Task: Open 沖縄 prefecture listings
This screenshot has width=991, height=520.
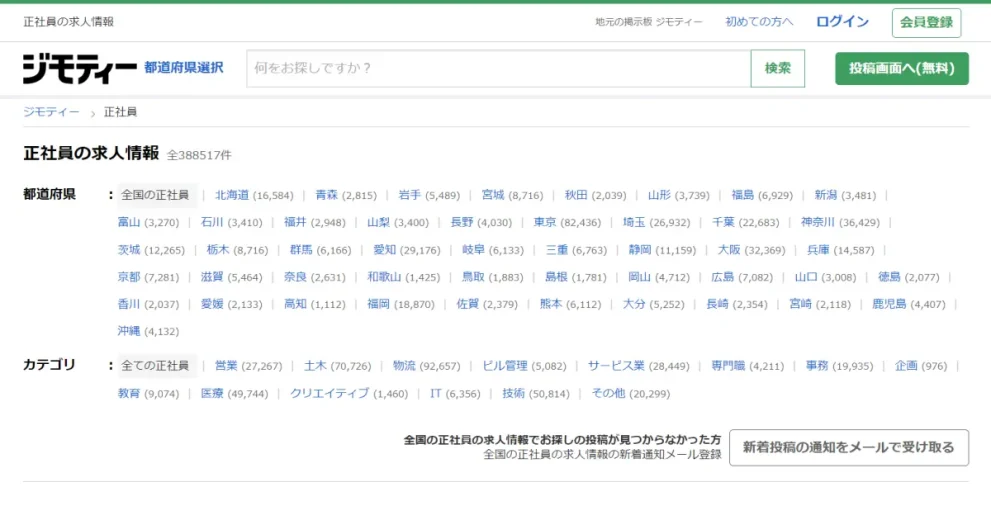Action: 129,332
